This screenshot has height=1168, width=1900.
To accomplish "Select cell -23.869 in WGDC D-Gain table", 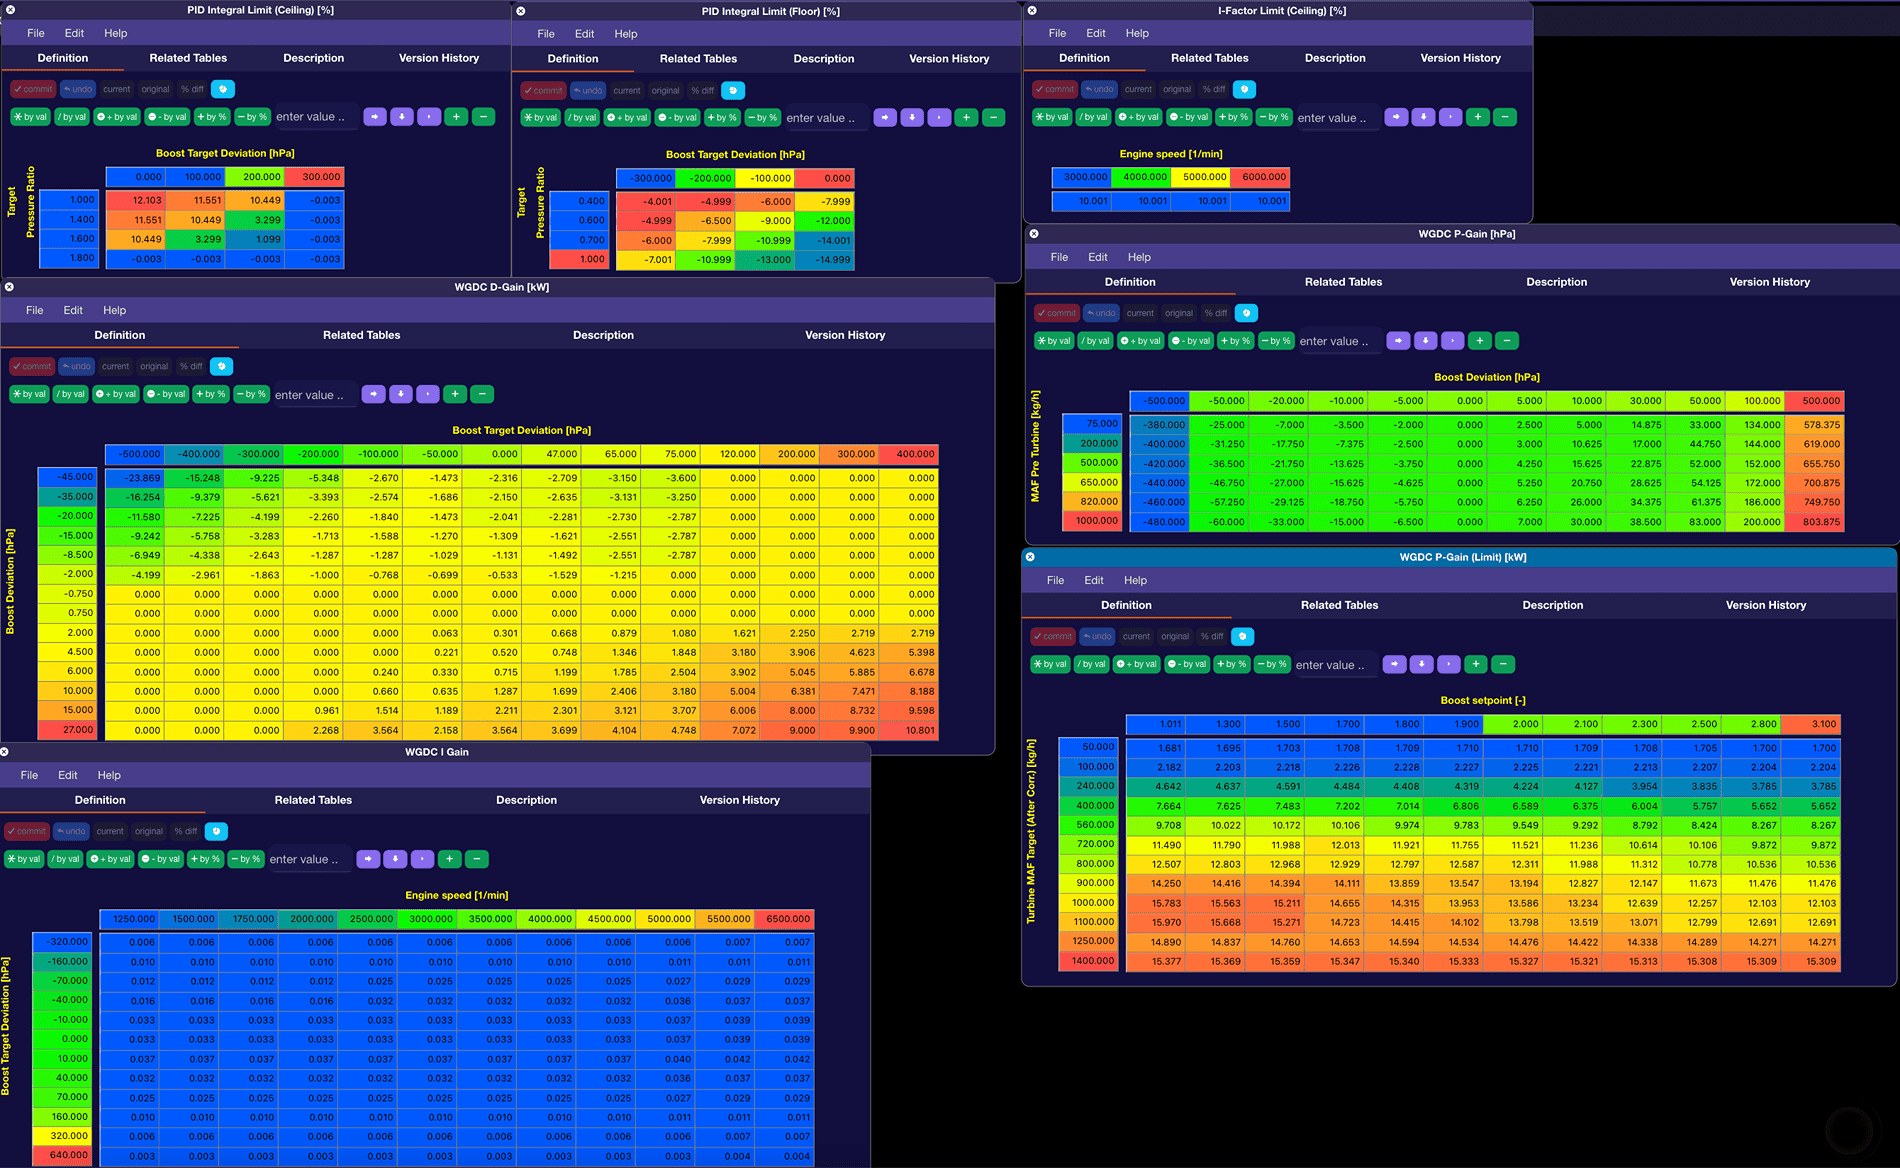I will [134, 478].
